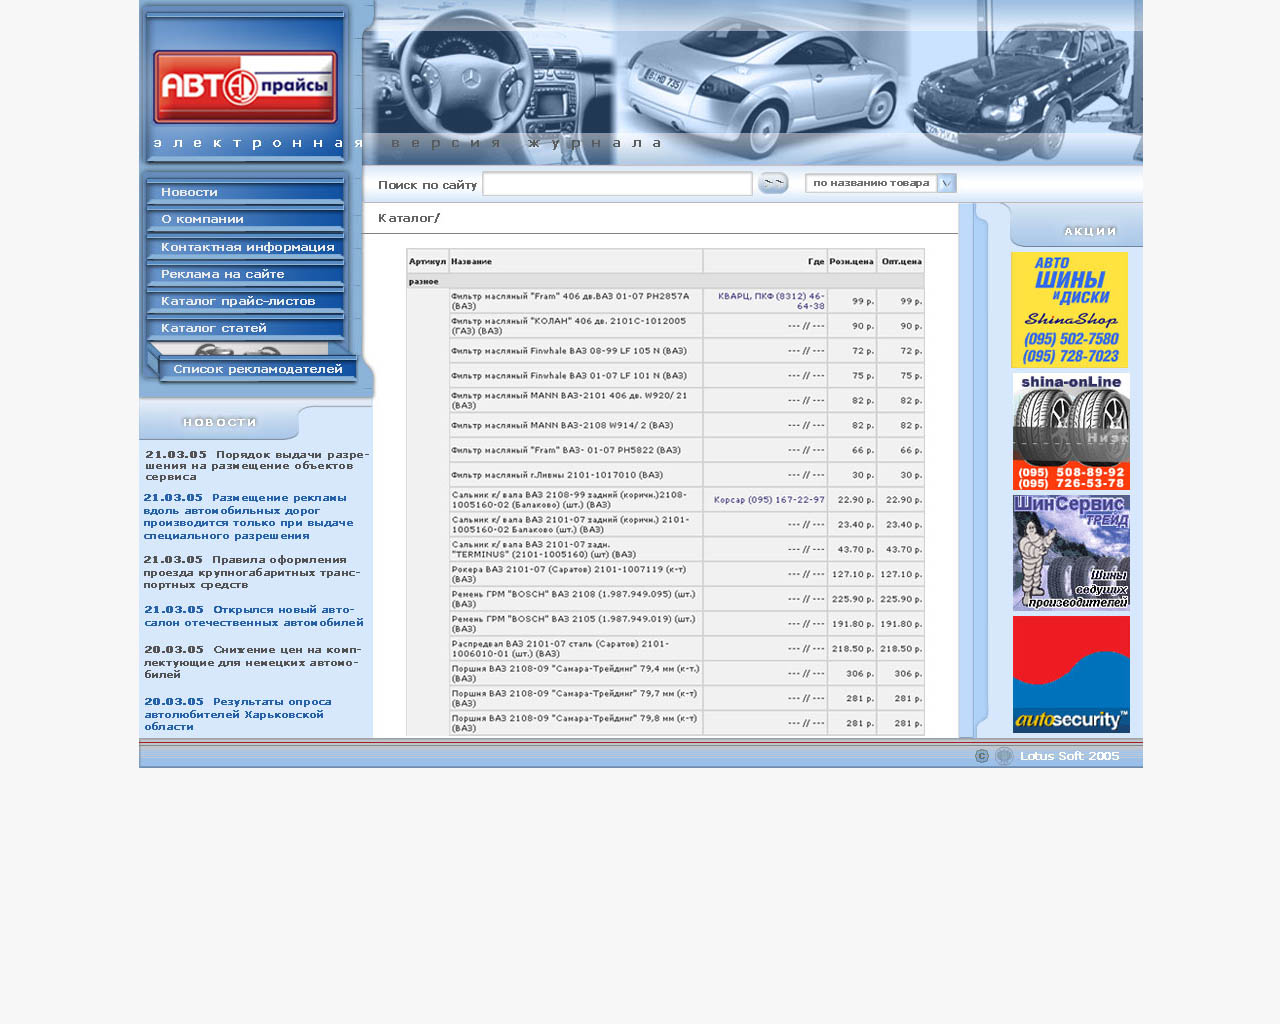
Task: Click the autosecurity banner
Action: coord(1071,674)
